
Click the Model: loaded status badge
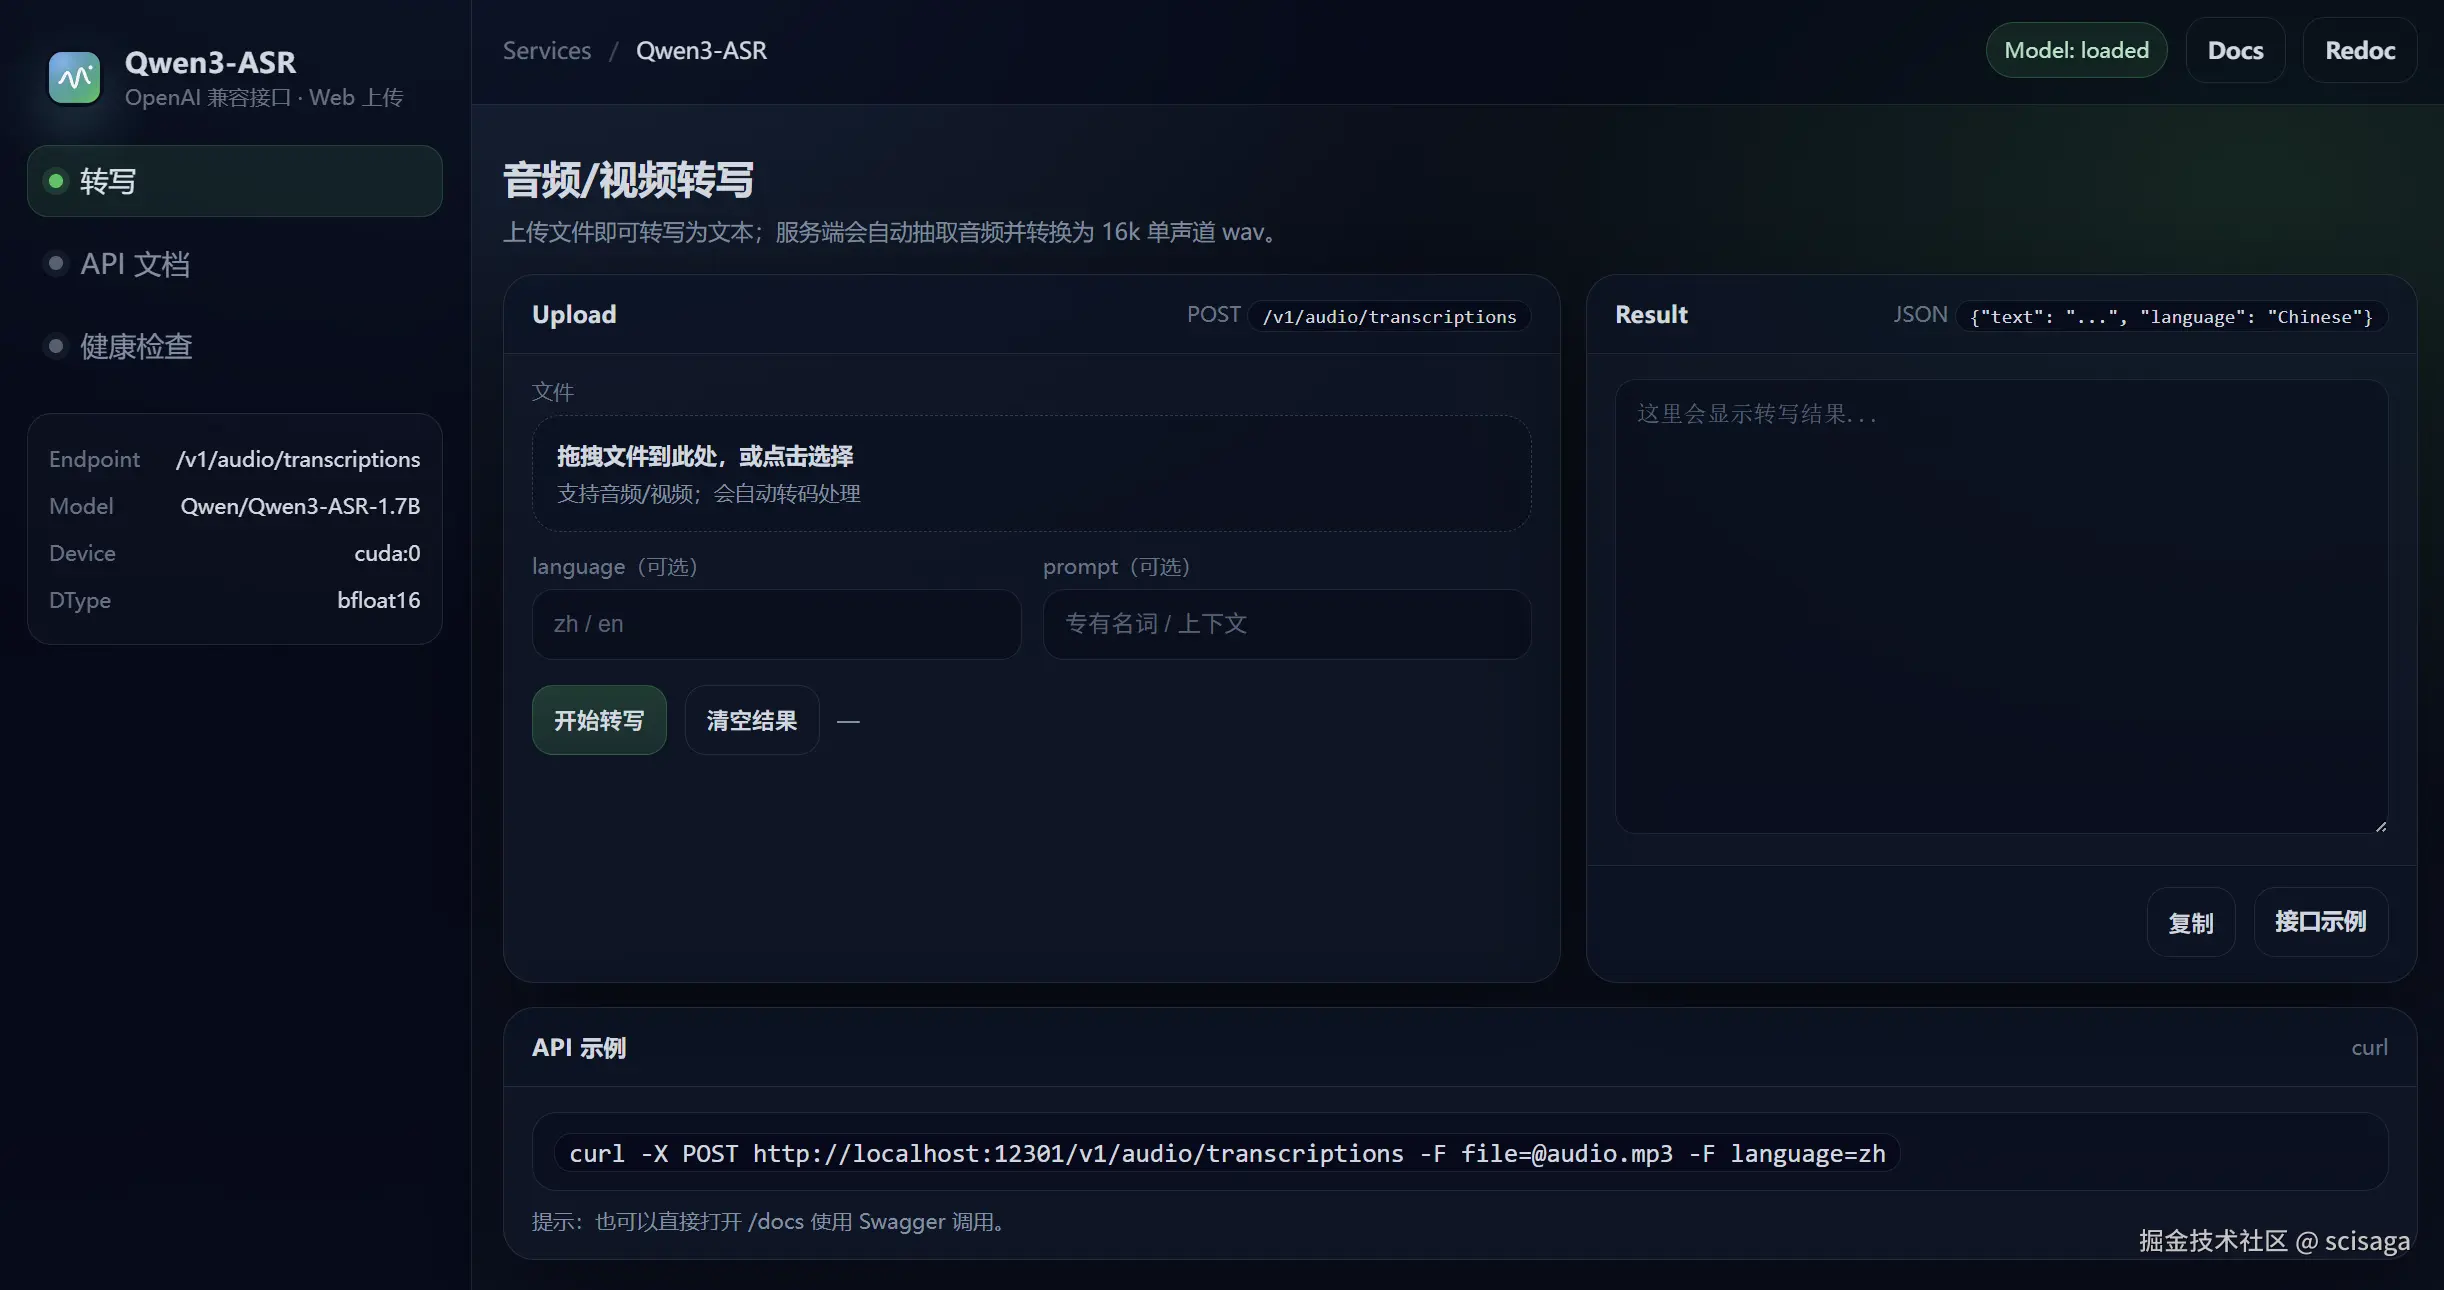pos(2074,49)
